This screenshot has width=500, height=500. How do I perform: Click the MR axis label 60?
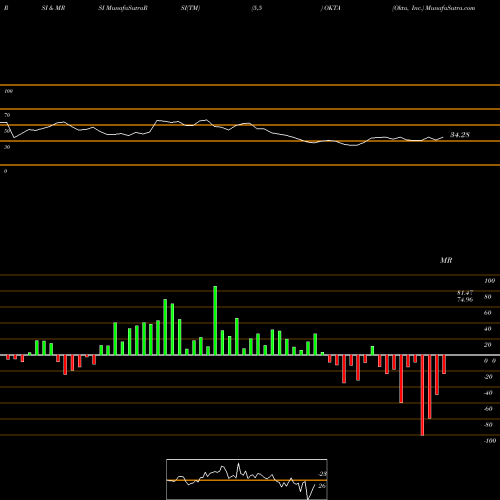point(487,313)
